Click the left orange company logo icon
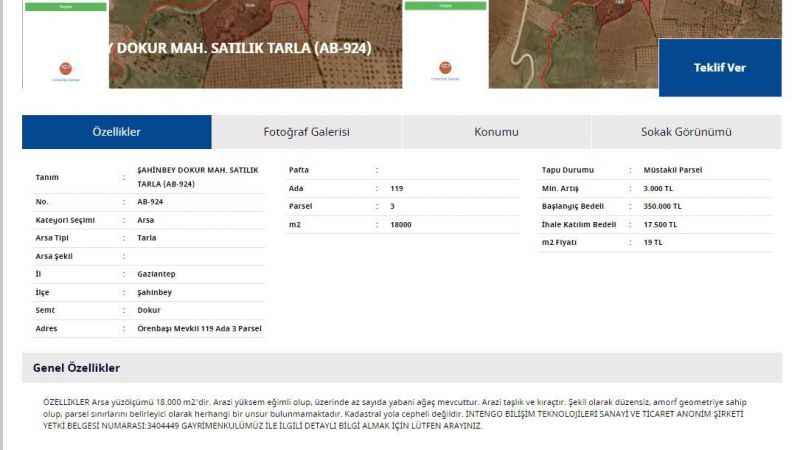The image size is (800, 450). (66, 68)
